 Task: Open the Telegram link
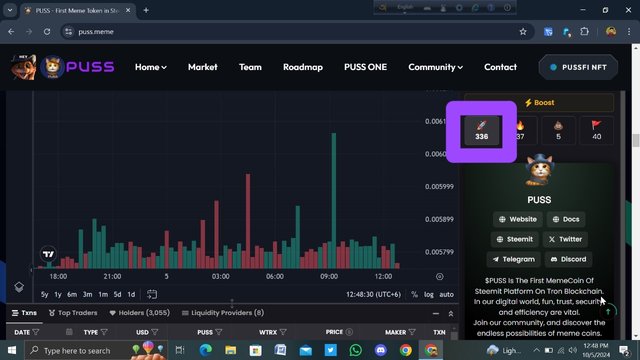tap(513, 259)
